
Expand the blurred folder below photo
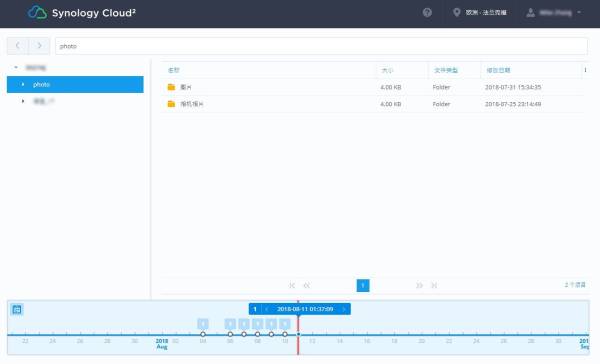23,101
